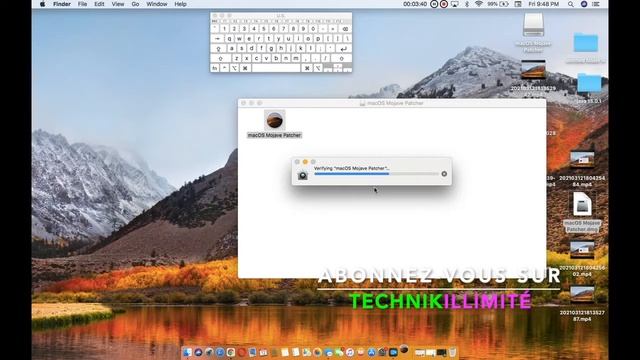Open the AirPlay display menu

(455, 4)
